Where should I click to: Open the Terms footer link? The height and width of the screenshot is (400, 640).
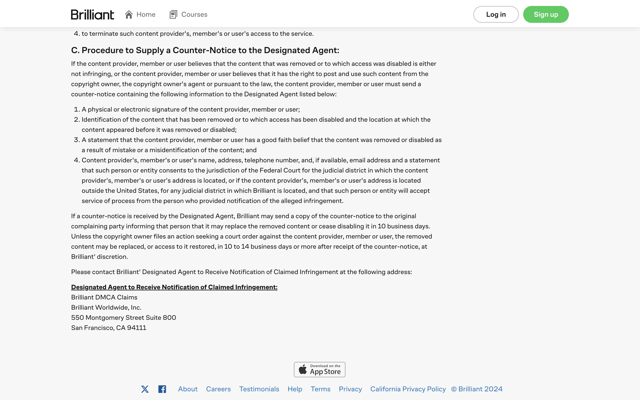(320, 389)
